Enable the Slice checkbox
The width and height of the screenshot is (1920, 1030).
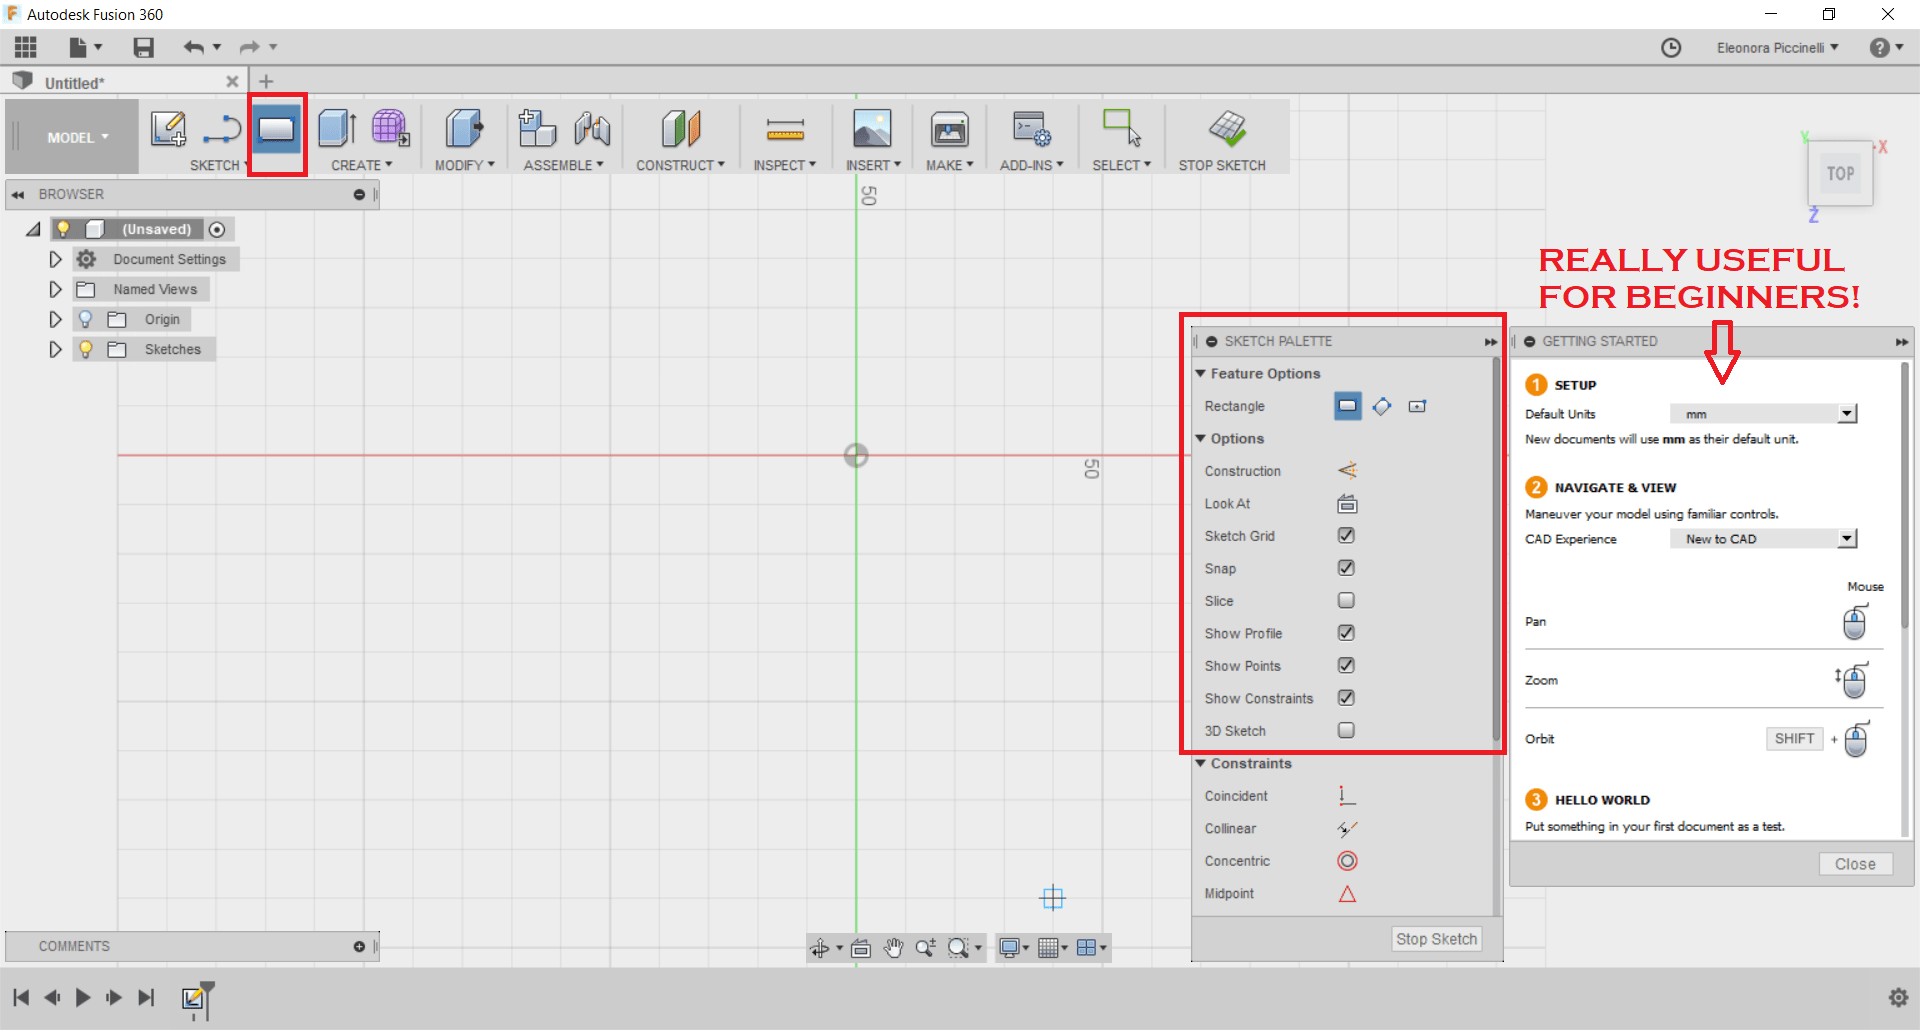coord(1346,600)
